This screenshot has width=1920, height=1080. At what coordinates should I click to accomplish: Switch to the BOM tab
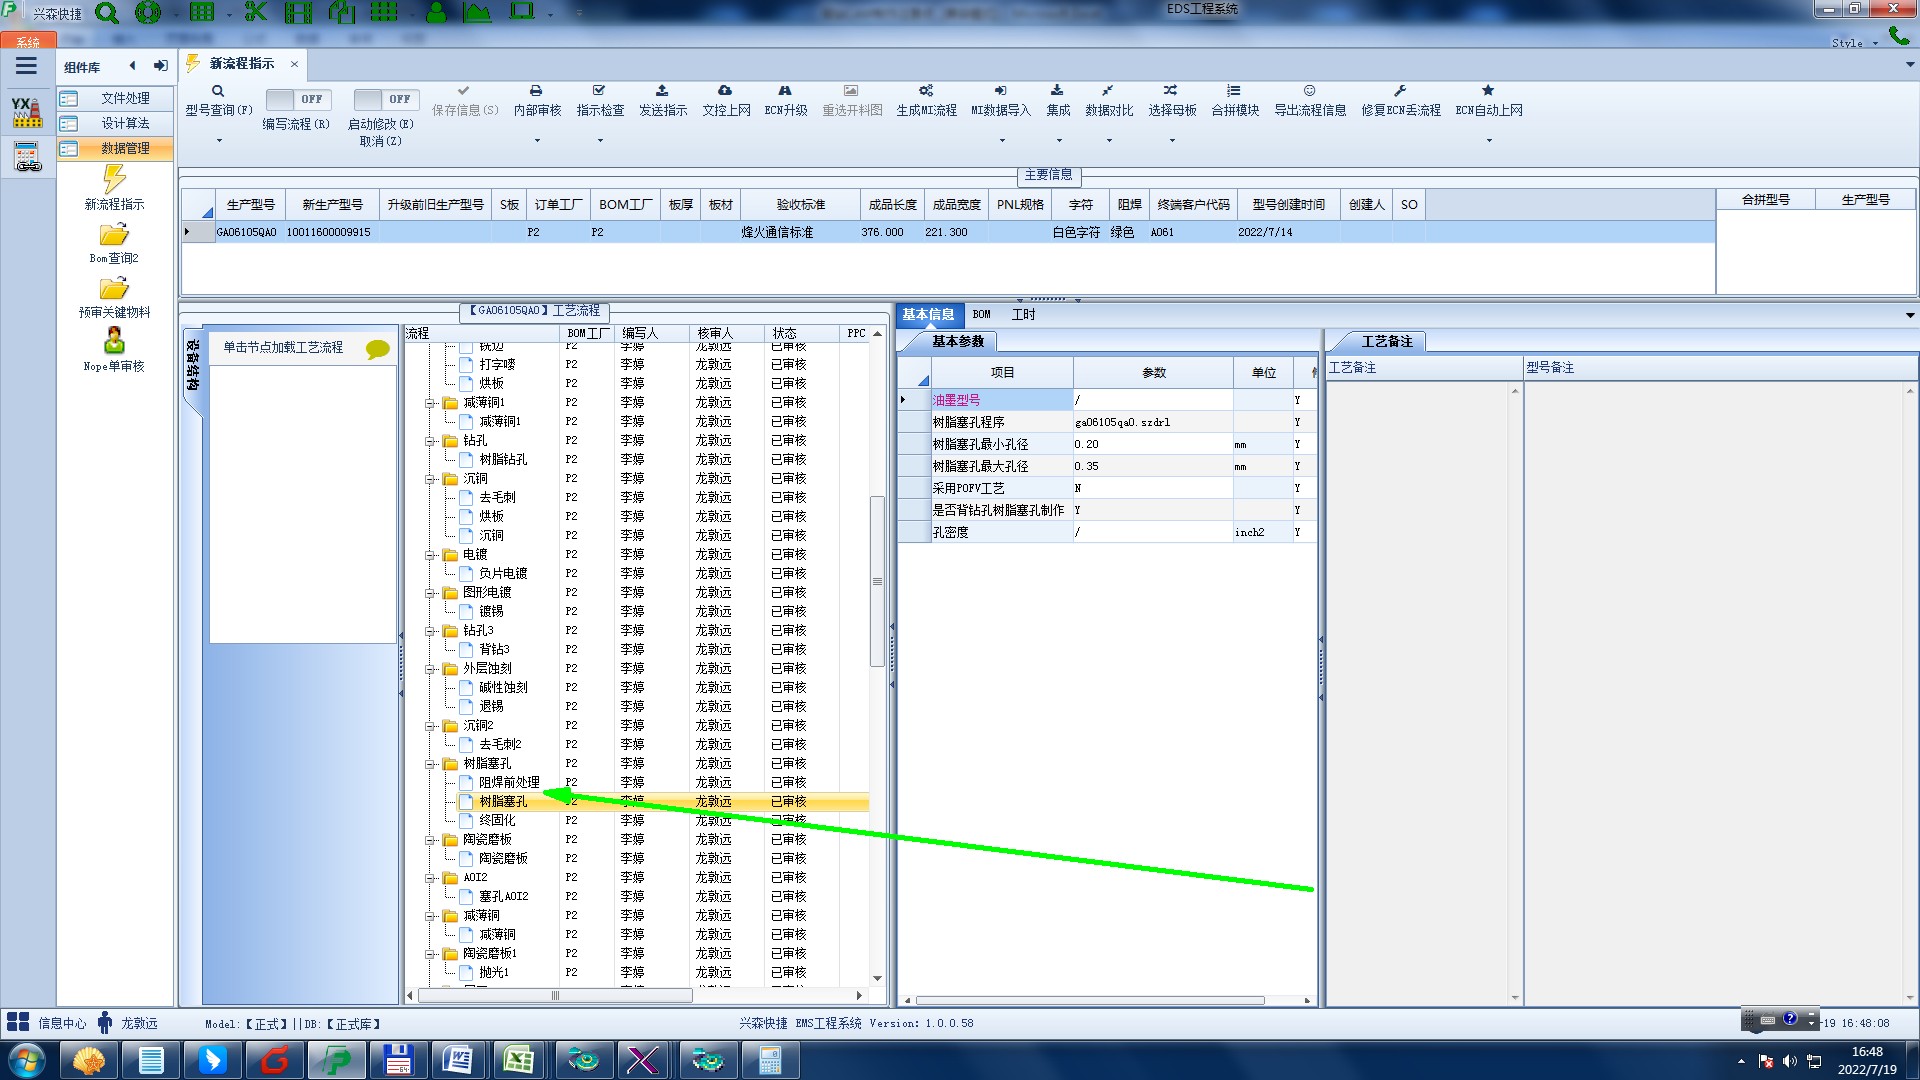point(981,314)
